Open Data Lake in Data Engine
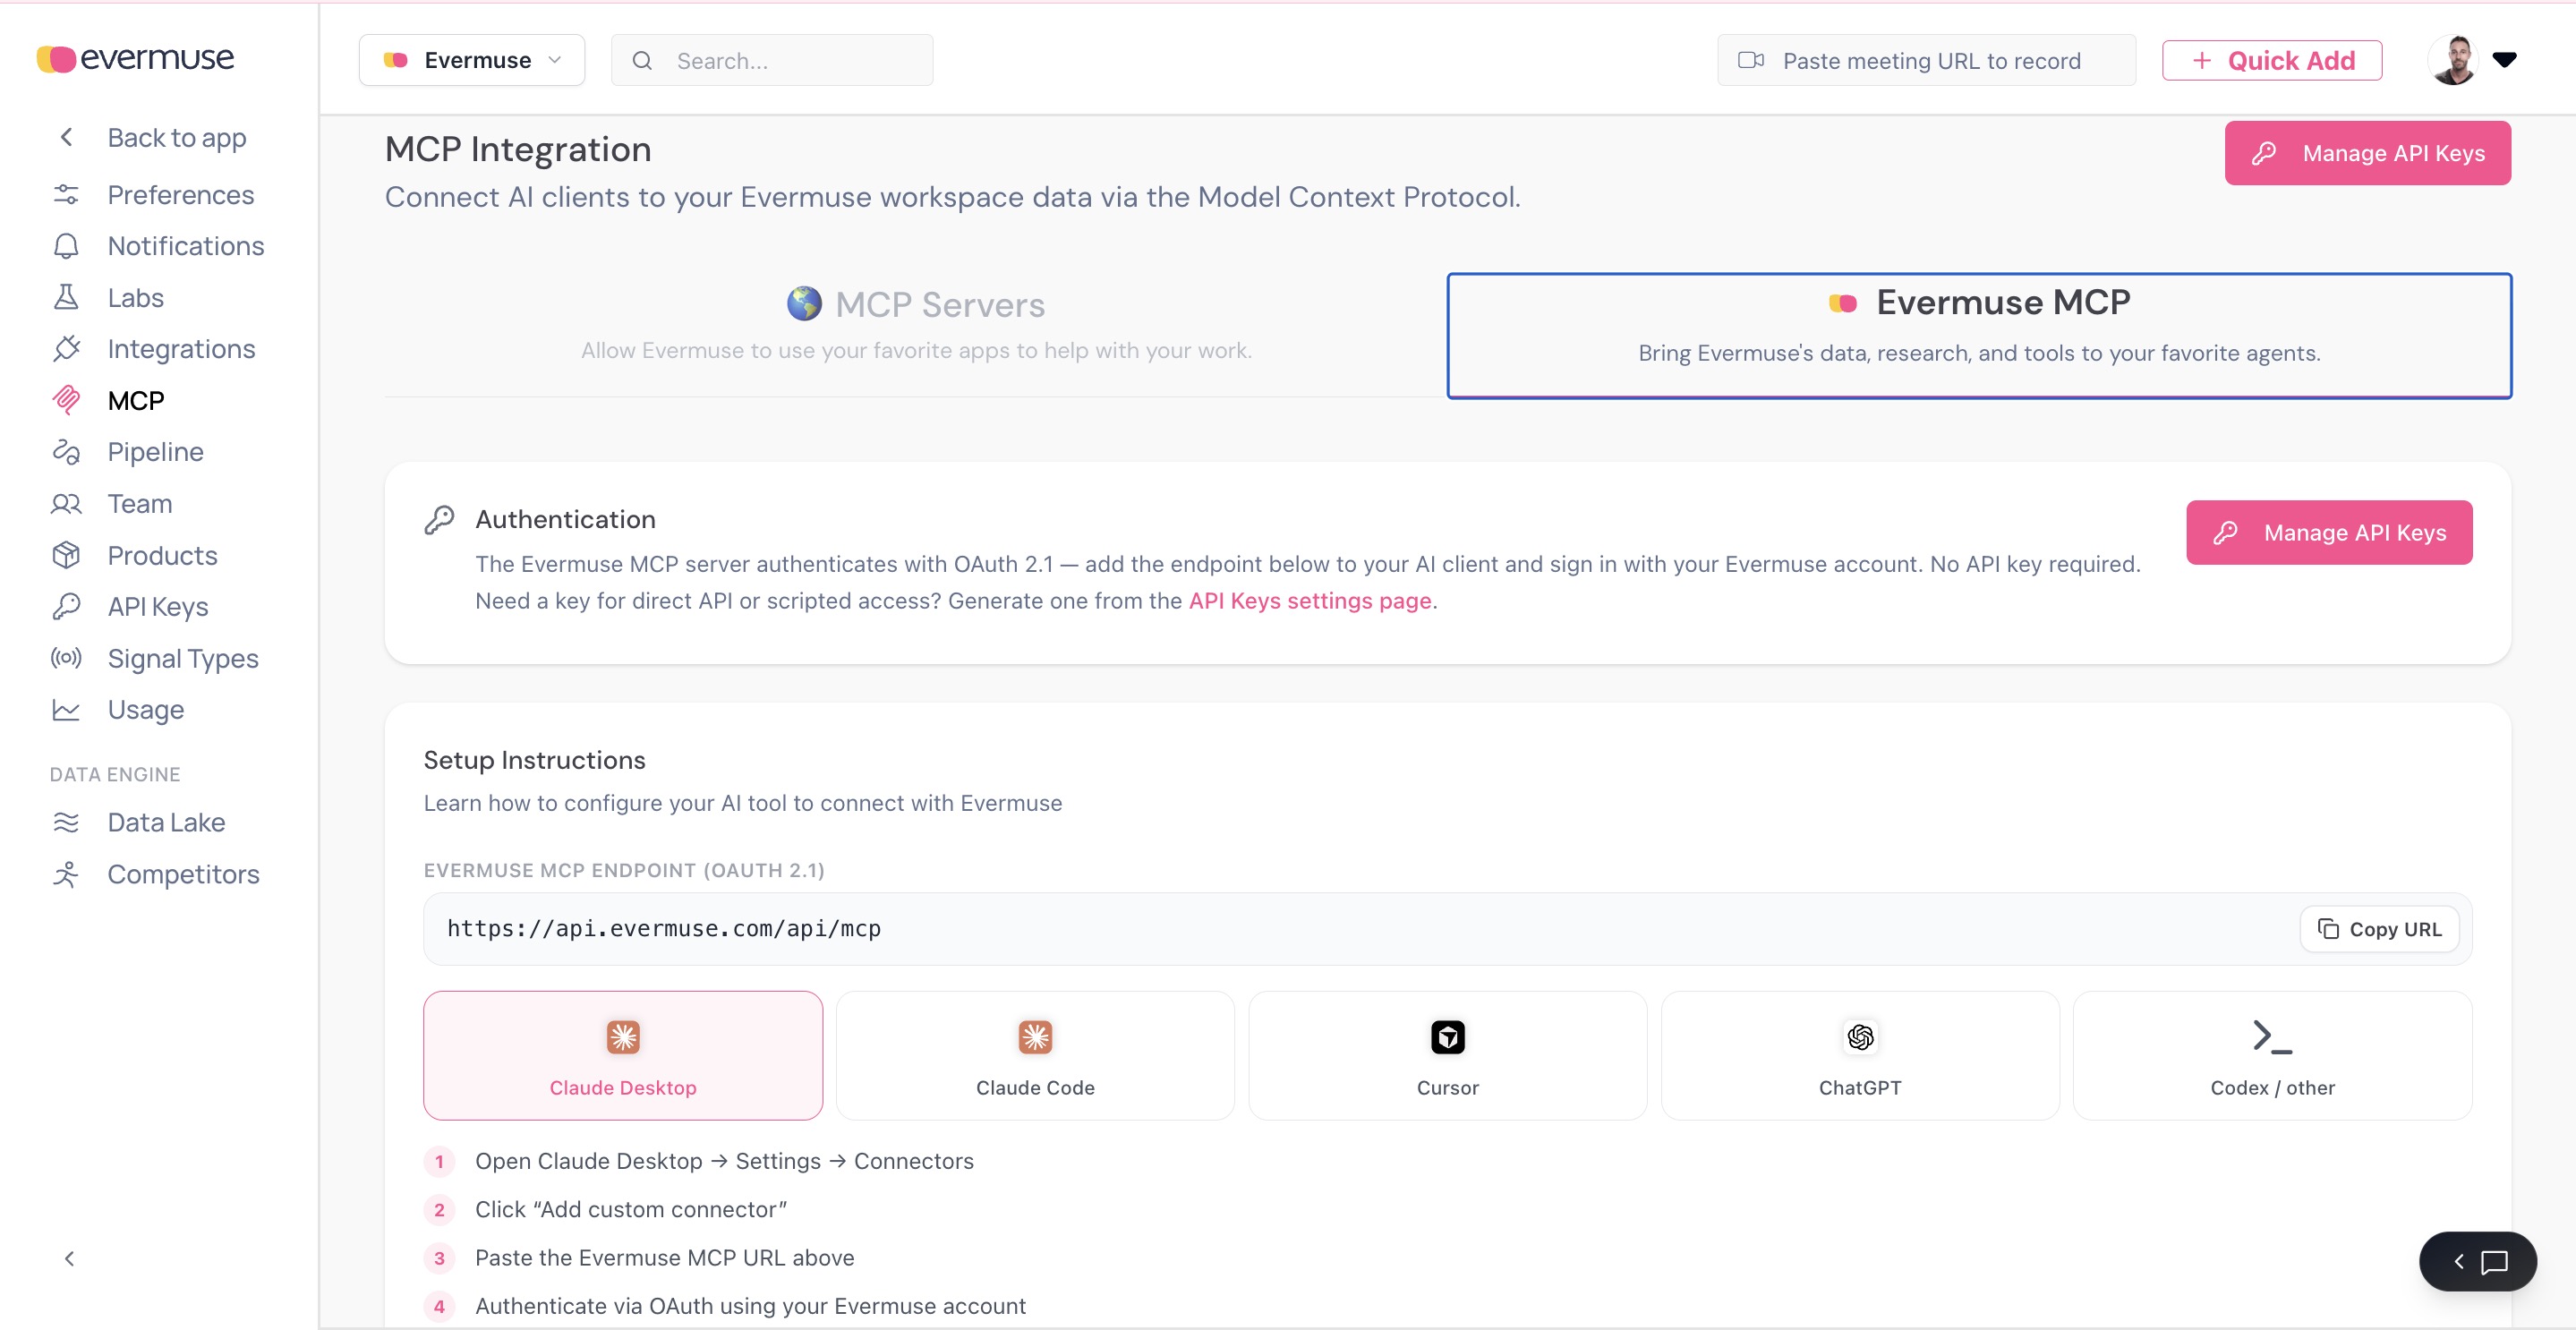Image resolution: width=2576 pixels, height=1330 pixels. (x=166, y=822)
